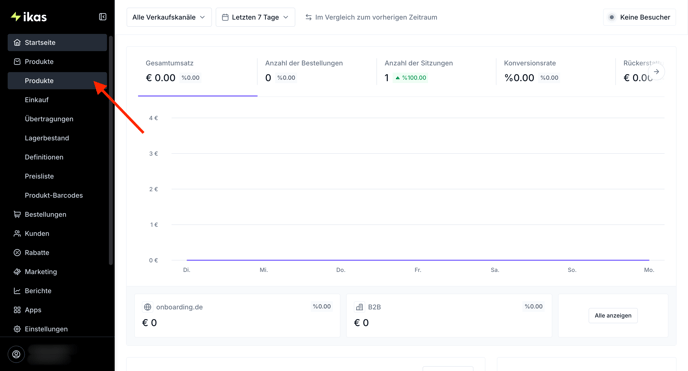The height and width of the screenshot is (371, 688).
Task: Open the user profile avatar
Action: point(16,354)
